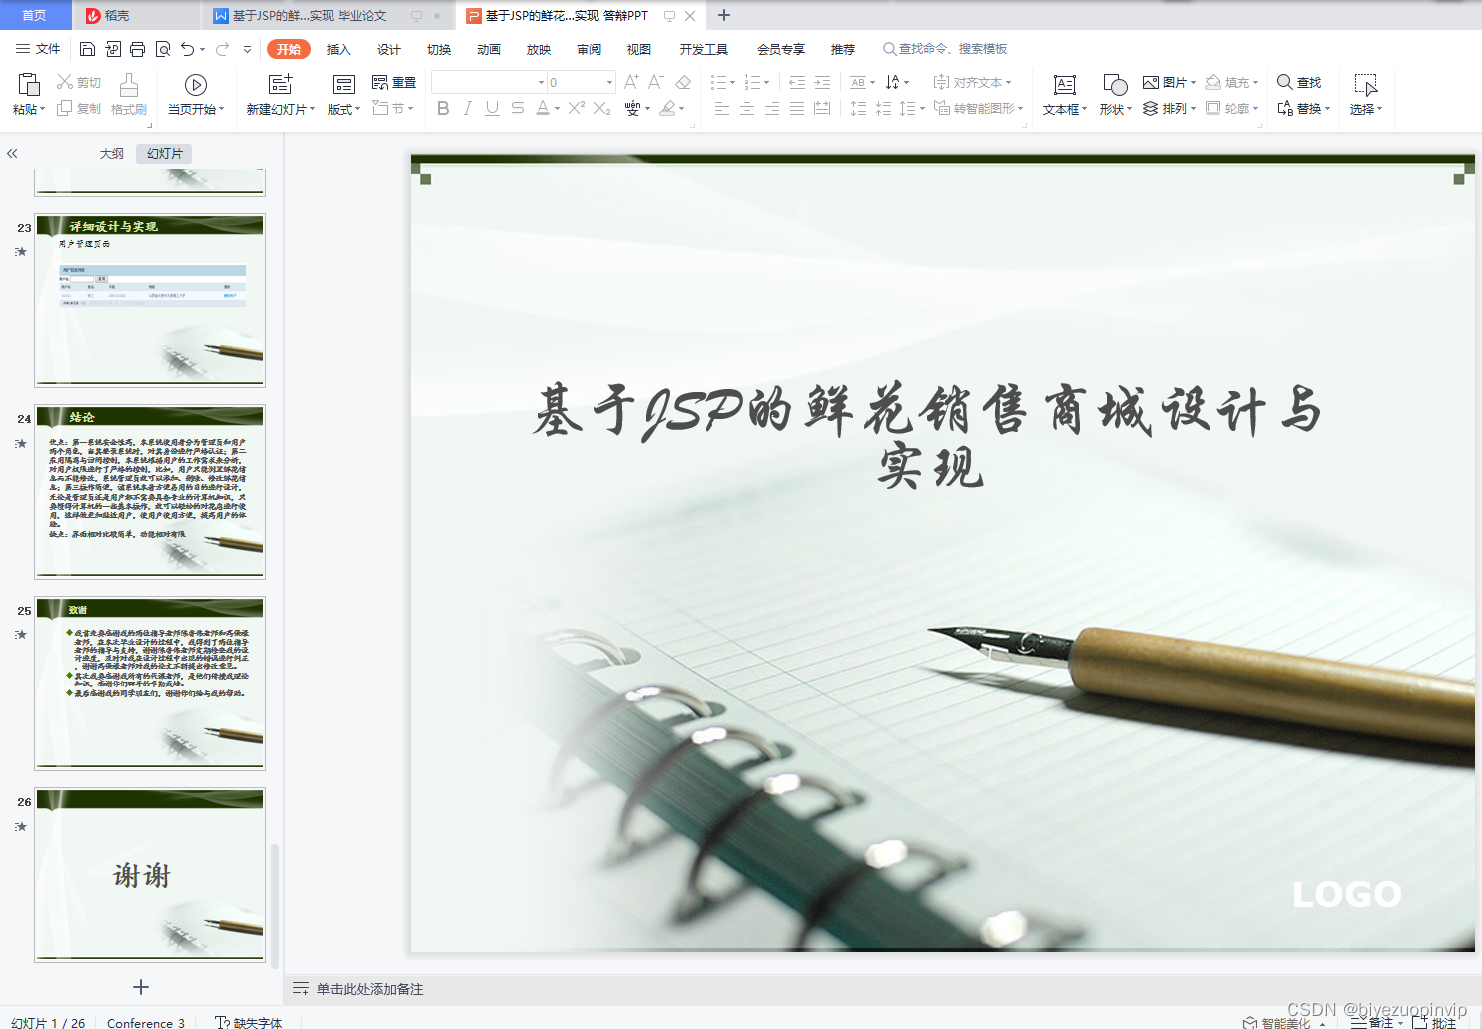The width and height of the screenshot is (1482, 1029).
Task: Click the Save icon in quick toolbar
Action: [x=87, y=49]
